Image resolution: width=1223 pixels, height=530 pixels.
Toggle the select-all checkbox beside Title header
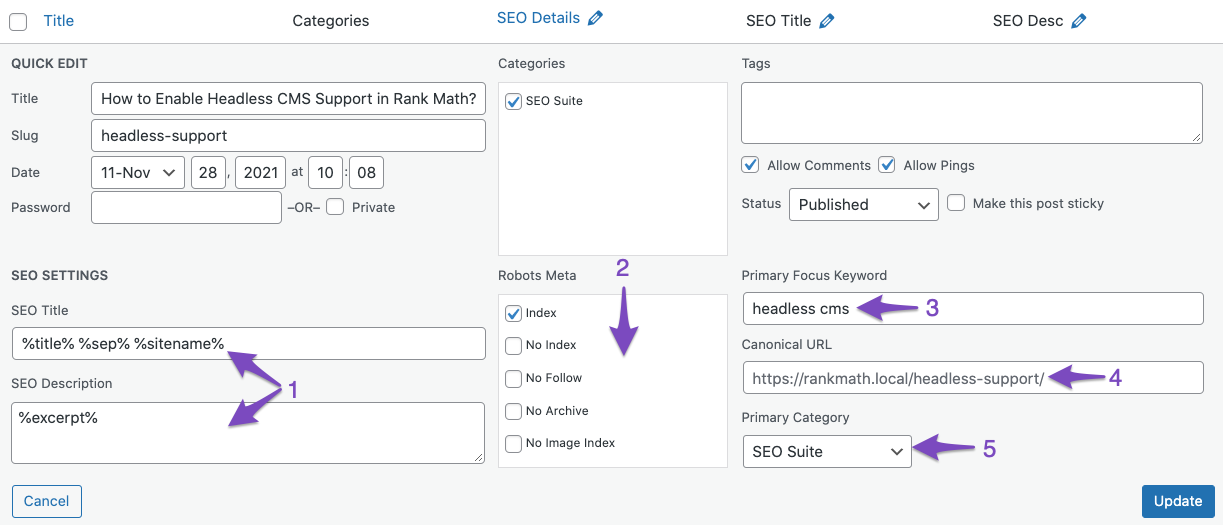coord(19,21)
